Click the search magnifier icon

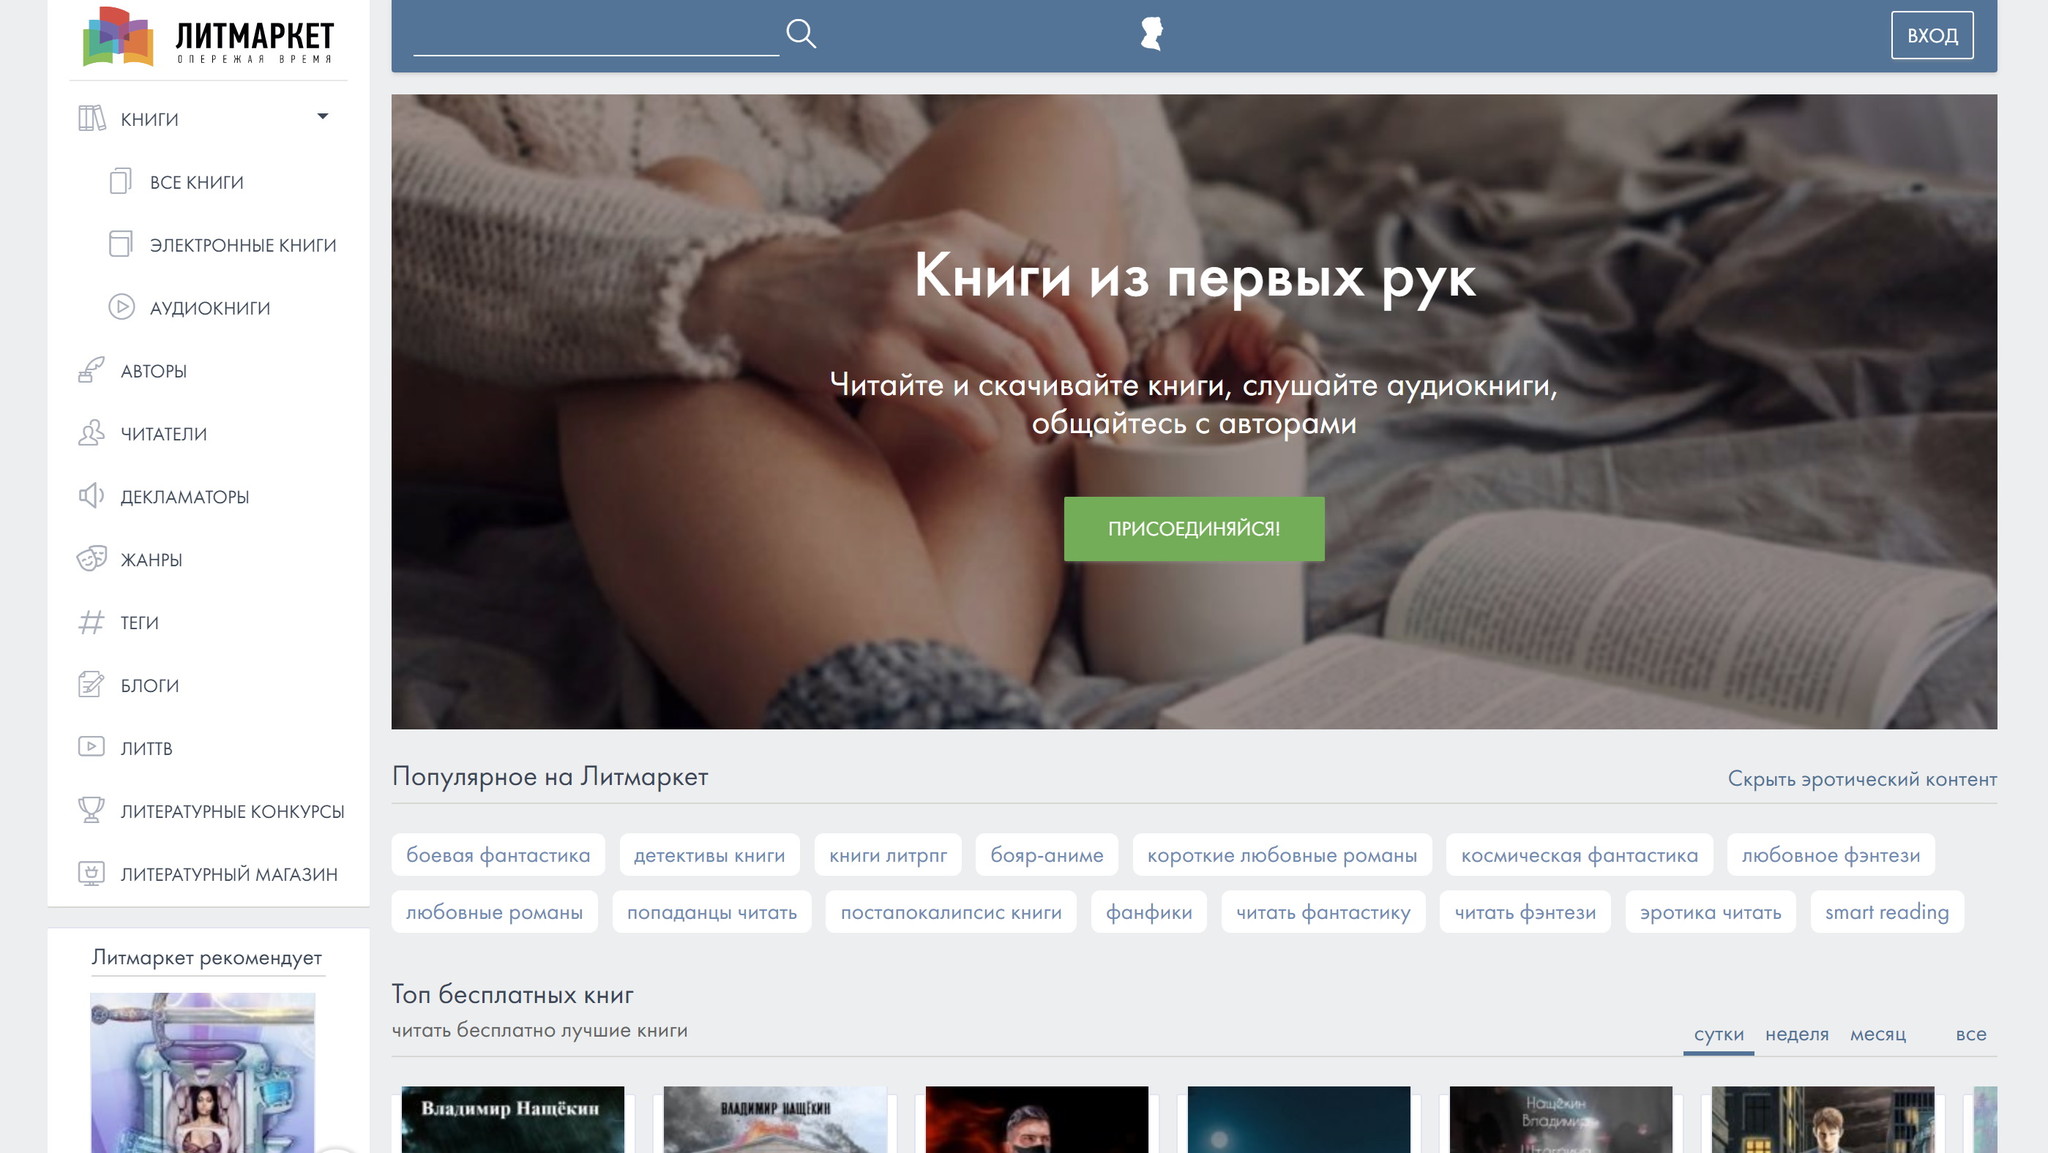(801, 34)
